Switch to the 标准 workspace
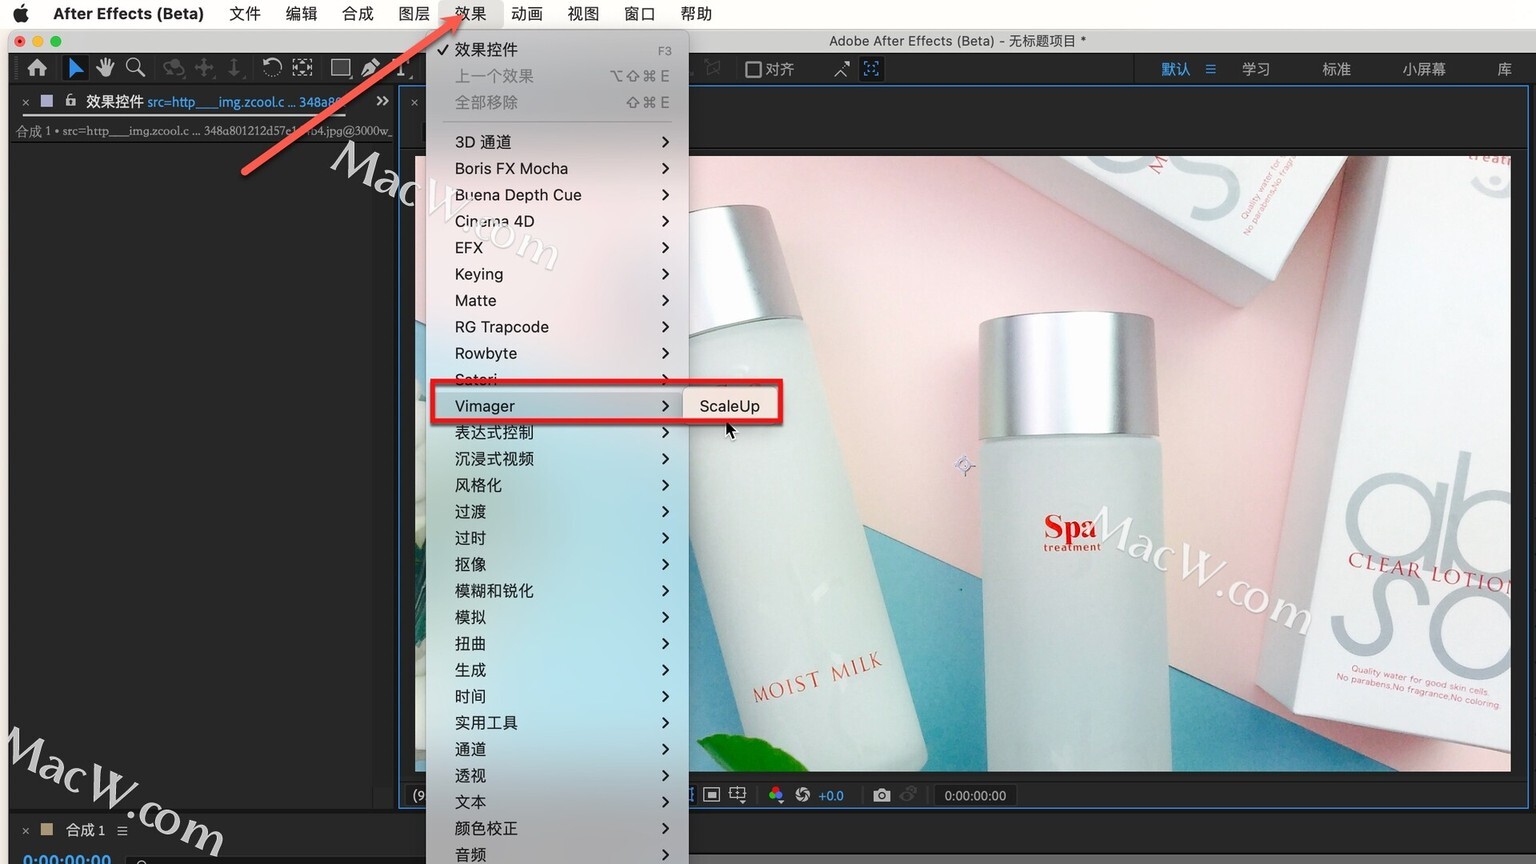The height and width of the screenshot is (864, 1536). (1336, 69)
